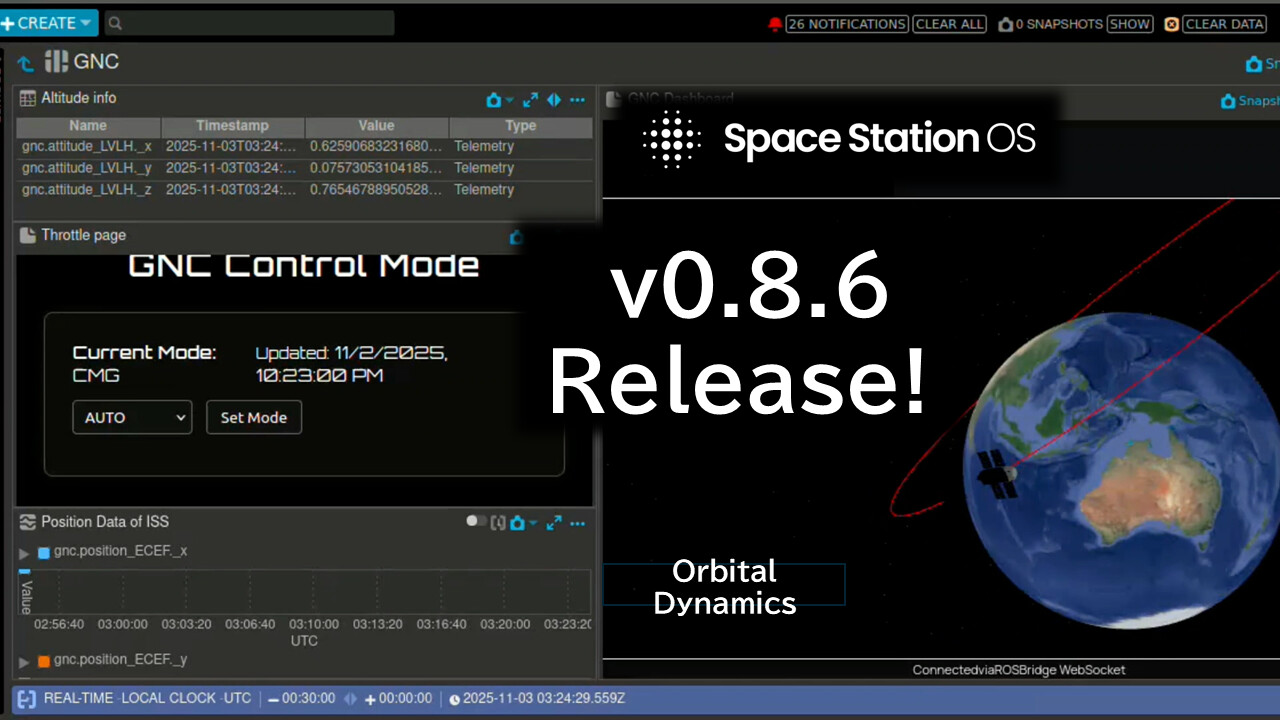Open the AUTO mode dropdown
This screenshot has width=1280, height=720.
coord(132,417)
